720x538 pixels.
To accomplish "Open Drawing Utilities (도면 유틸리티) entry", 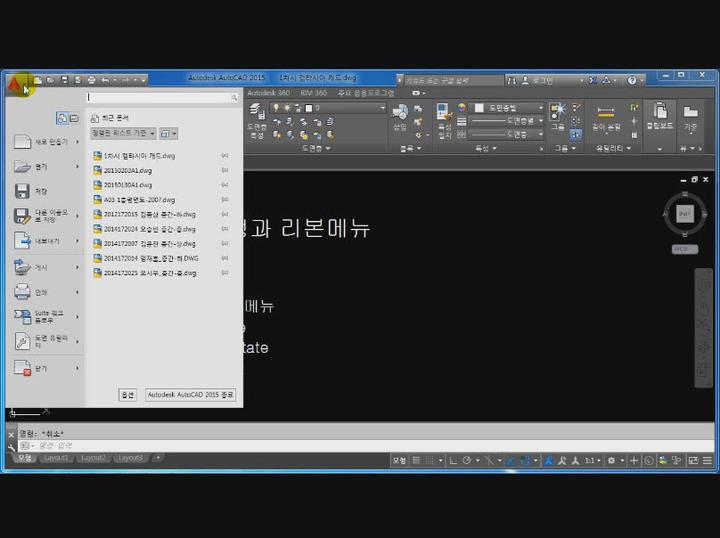I will click(46, 342).
